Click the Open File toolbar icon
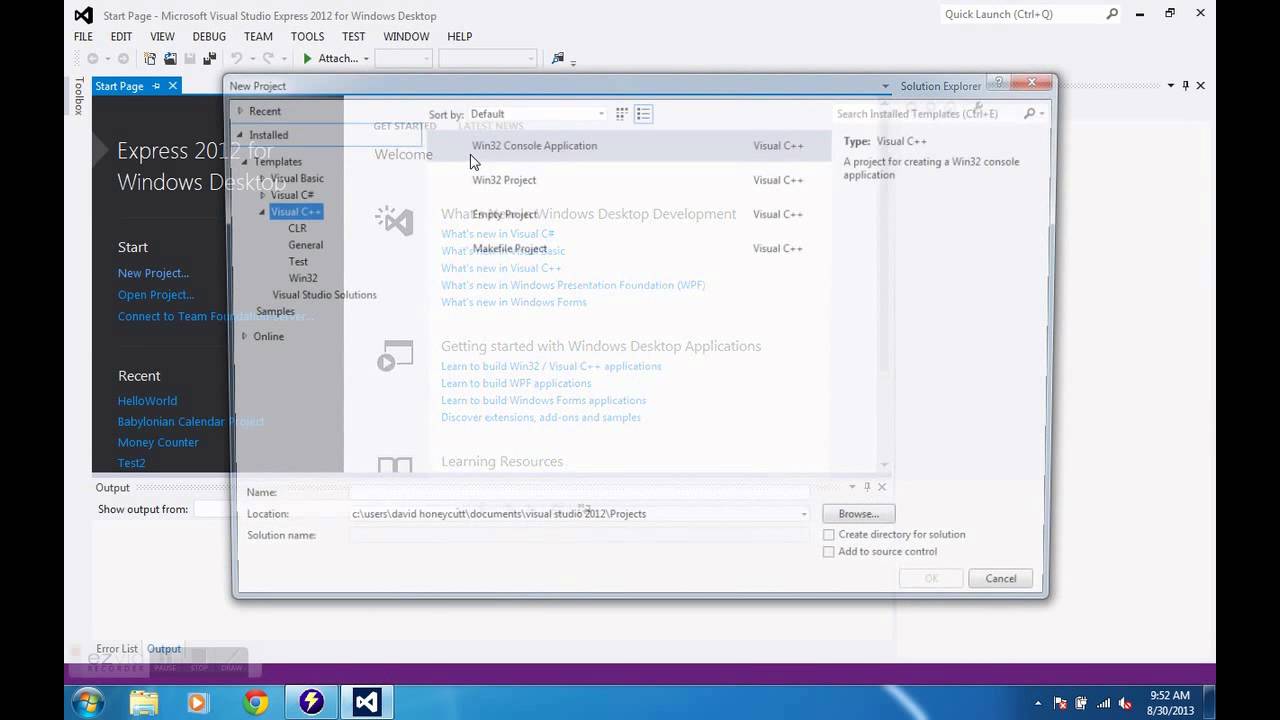 pos(170,59)
